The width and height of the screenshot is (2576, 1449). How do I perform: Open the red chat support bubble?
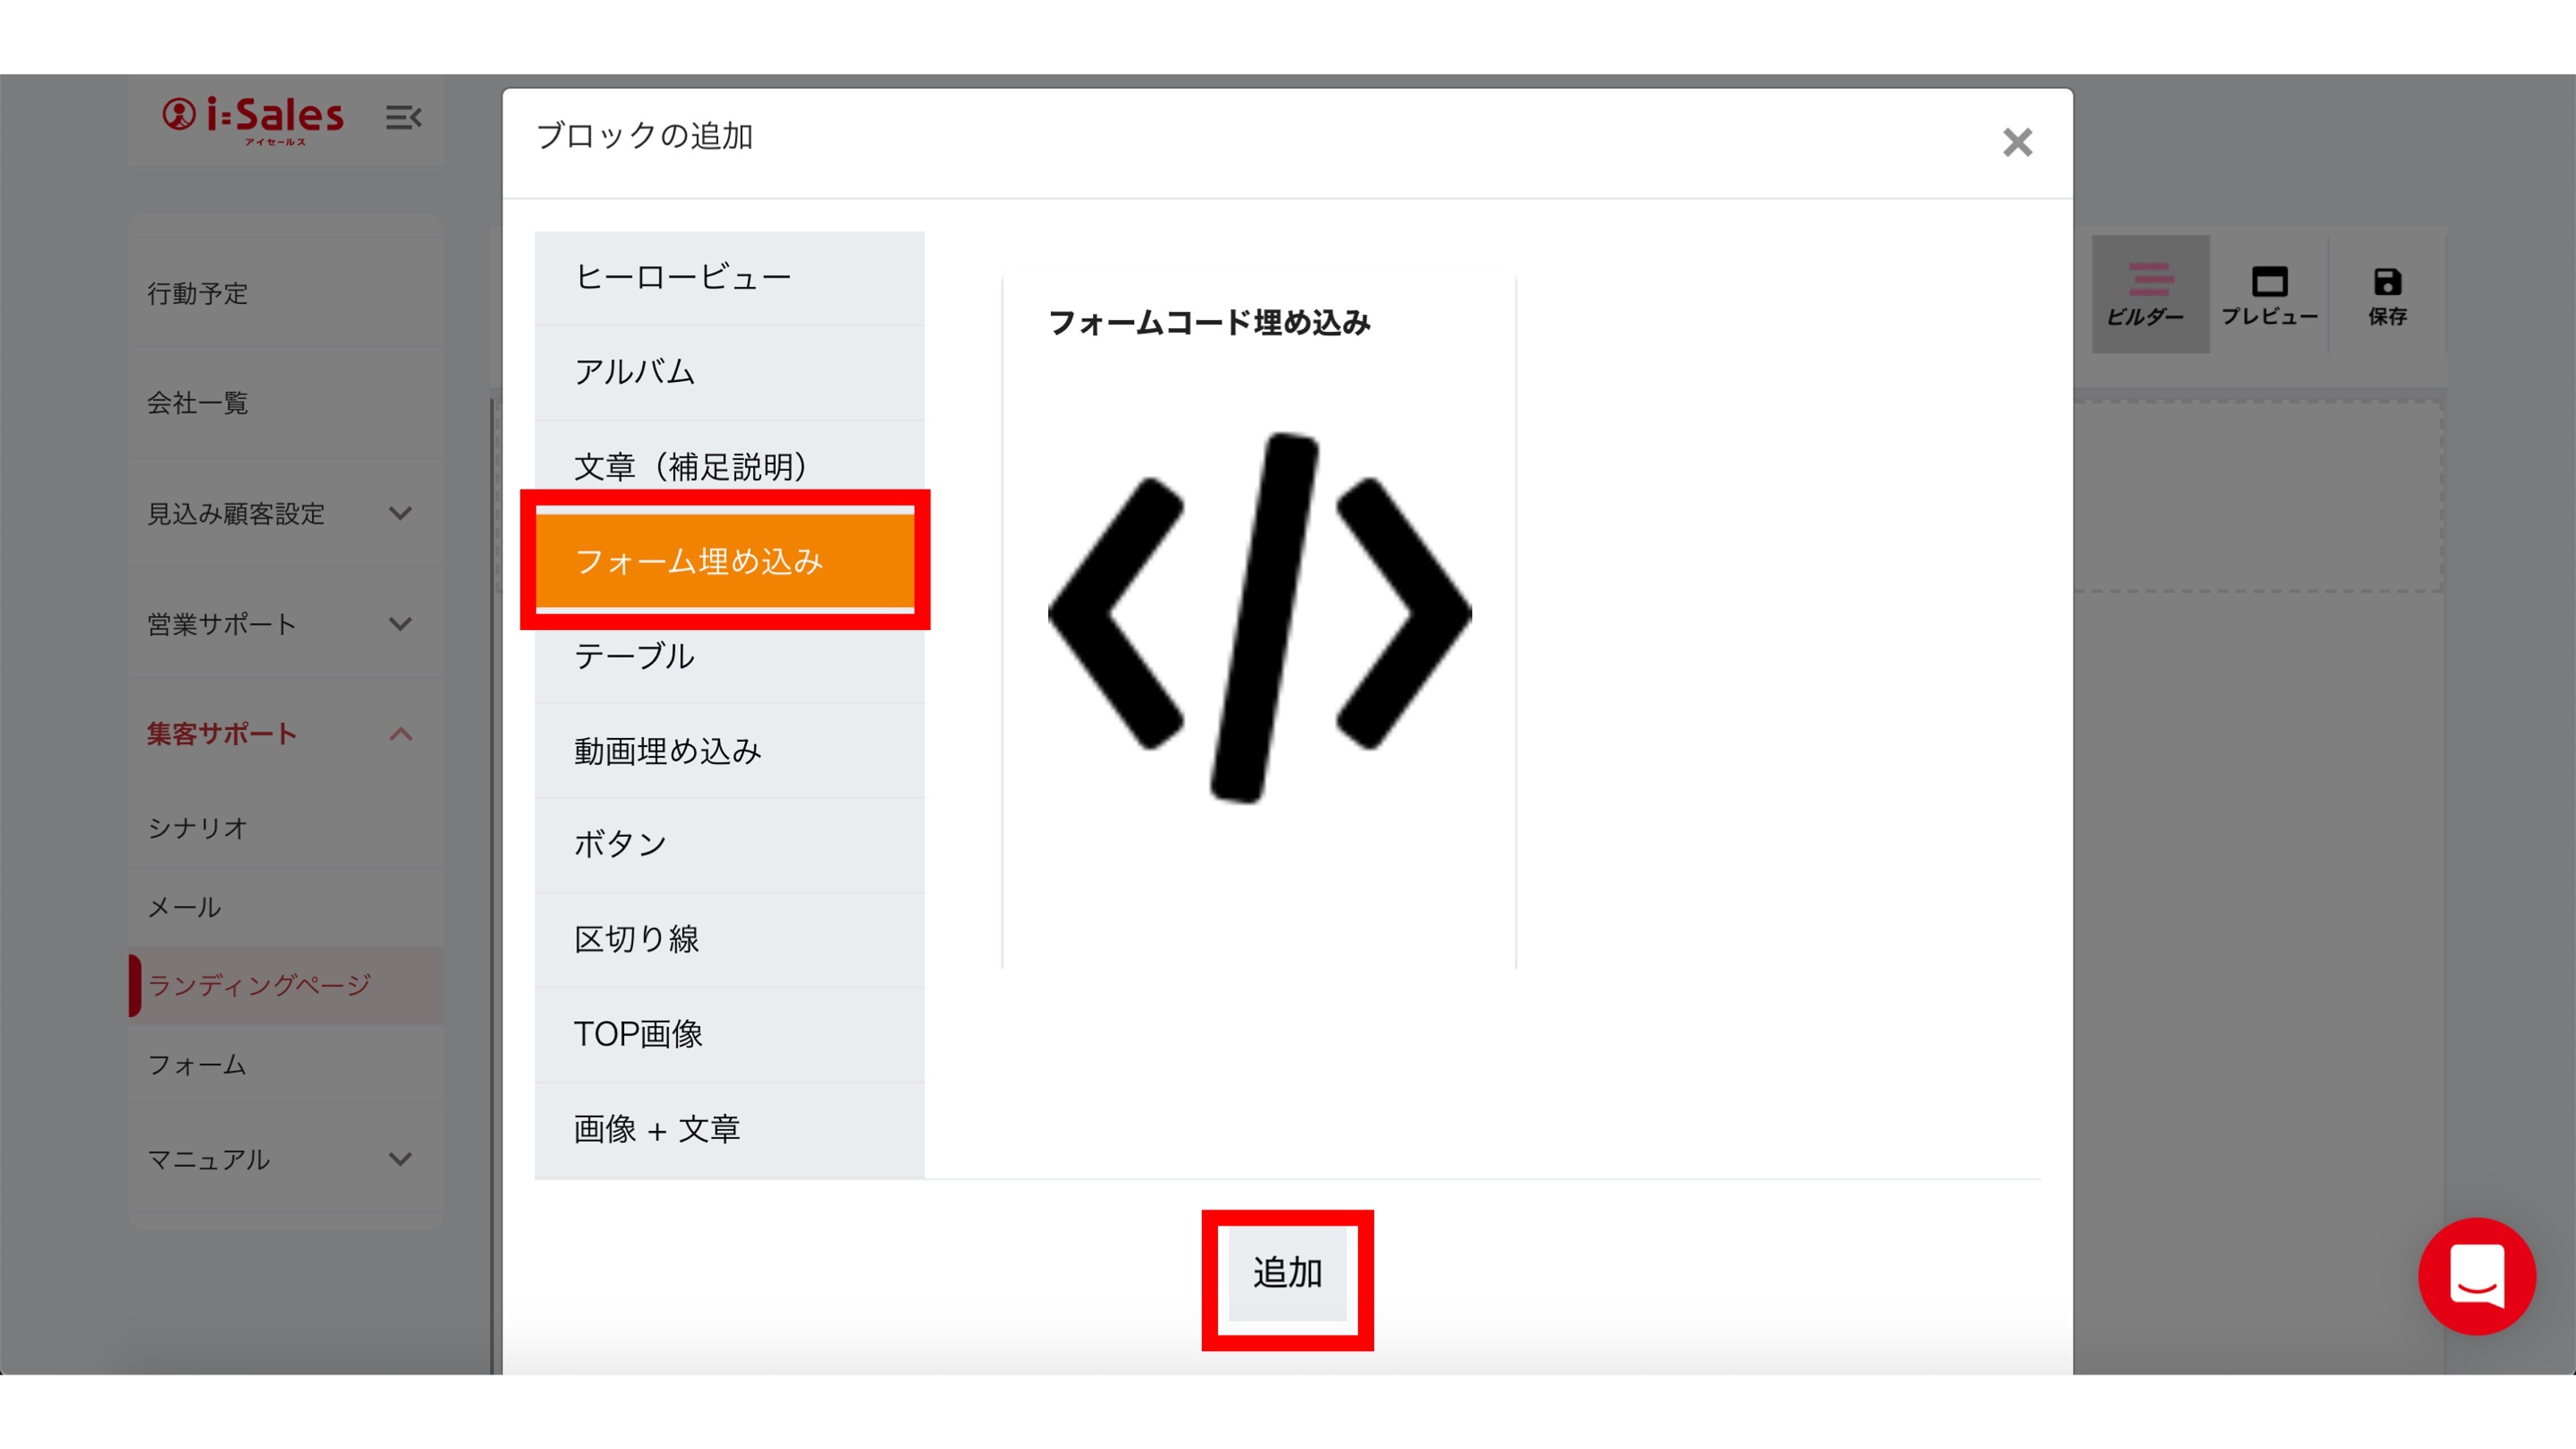tap(2476, 1275)
